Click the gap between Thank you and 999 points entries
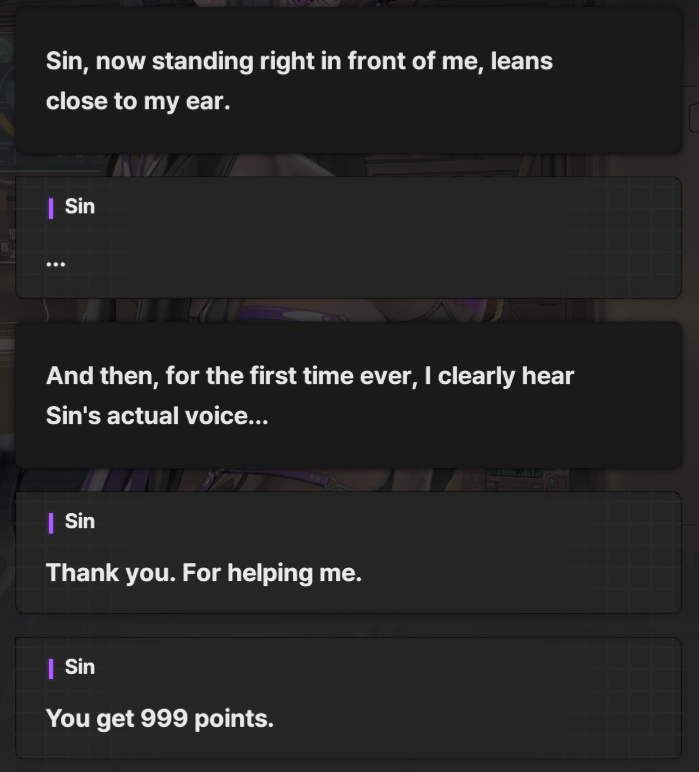 point(349,625)
